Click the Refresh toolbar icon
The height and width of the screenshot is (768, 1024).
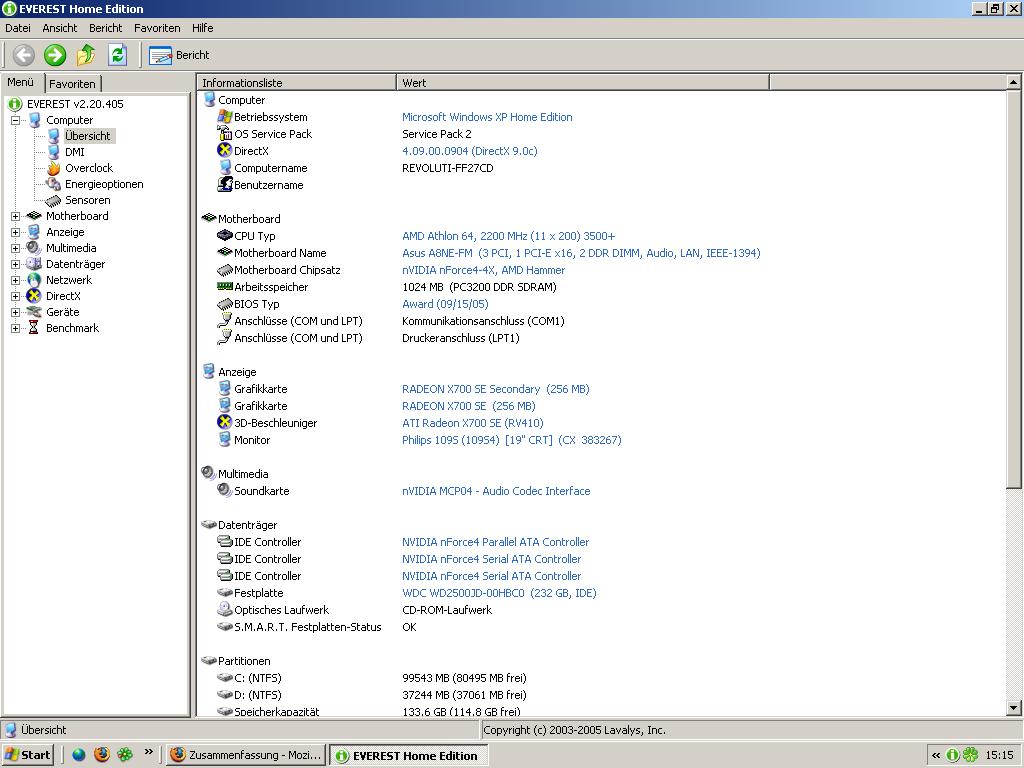pos(118,55)
